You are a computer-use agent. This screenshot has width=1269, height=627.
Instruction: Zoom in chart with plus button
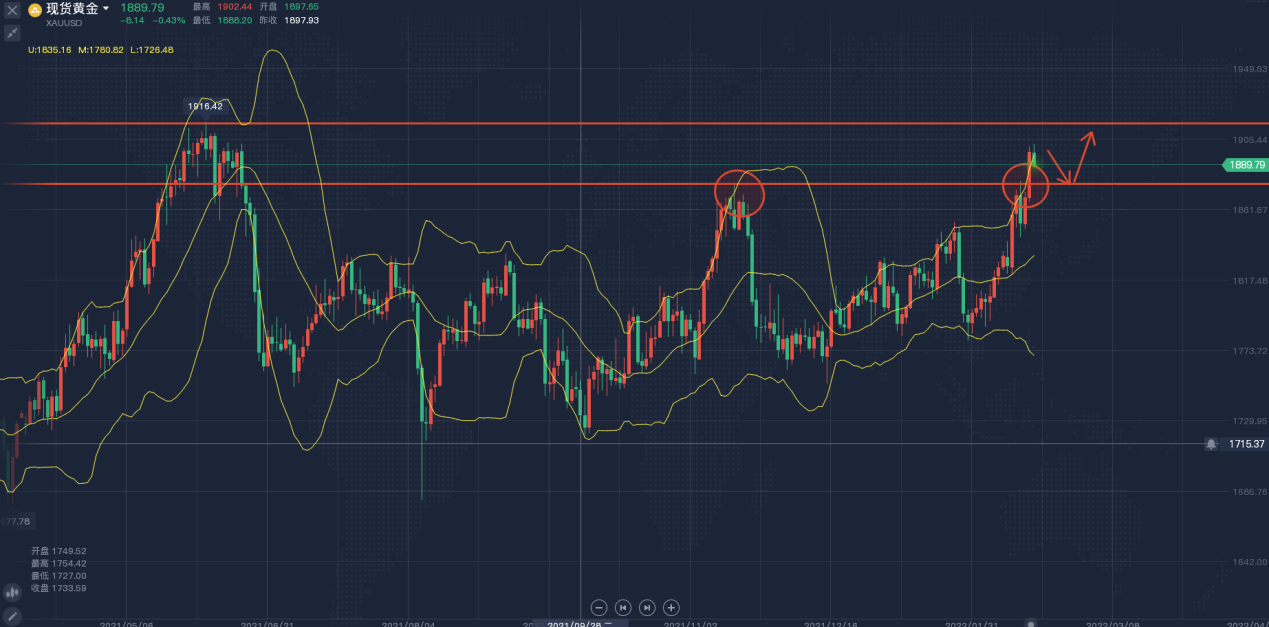pyautogui.click(x=671, y=607)
